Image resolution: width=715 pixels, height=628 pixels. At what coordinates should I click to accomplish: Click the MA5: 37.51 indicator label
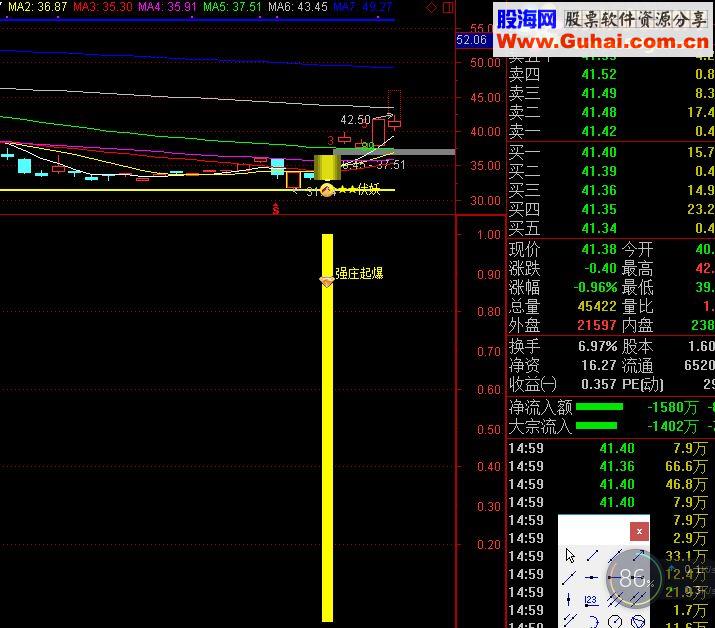[x=232, y=7]
